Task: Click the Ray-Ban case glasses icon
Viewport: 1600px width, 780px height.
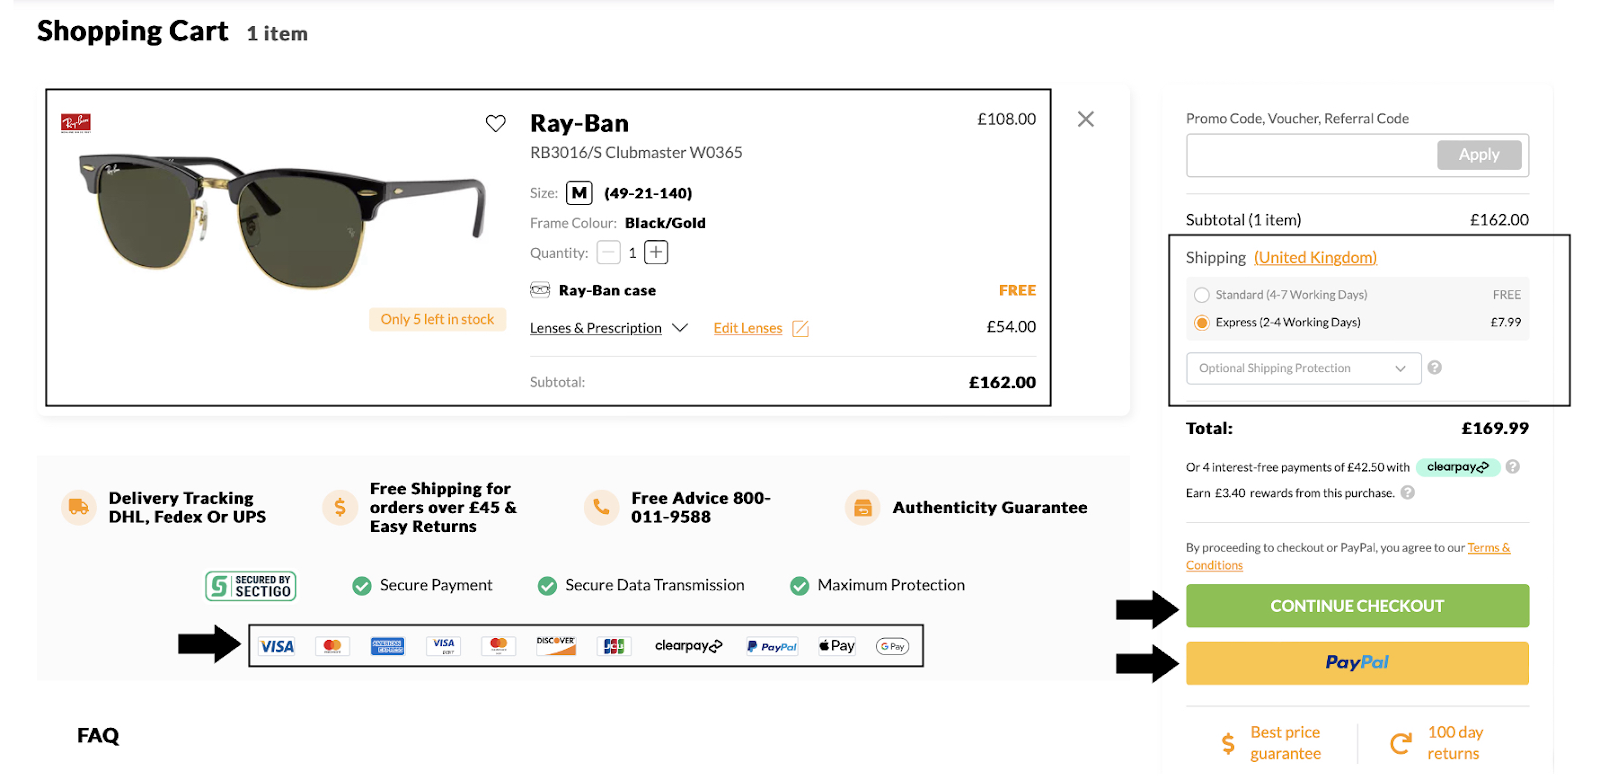Action: point(540,290)
